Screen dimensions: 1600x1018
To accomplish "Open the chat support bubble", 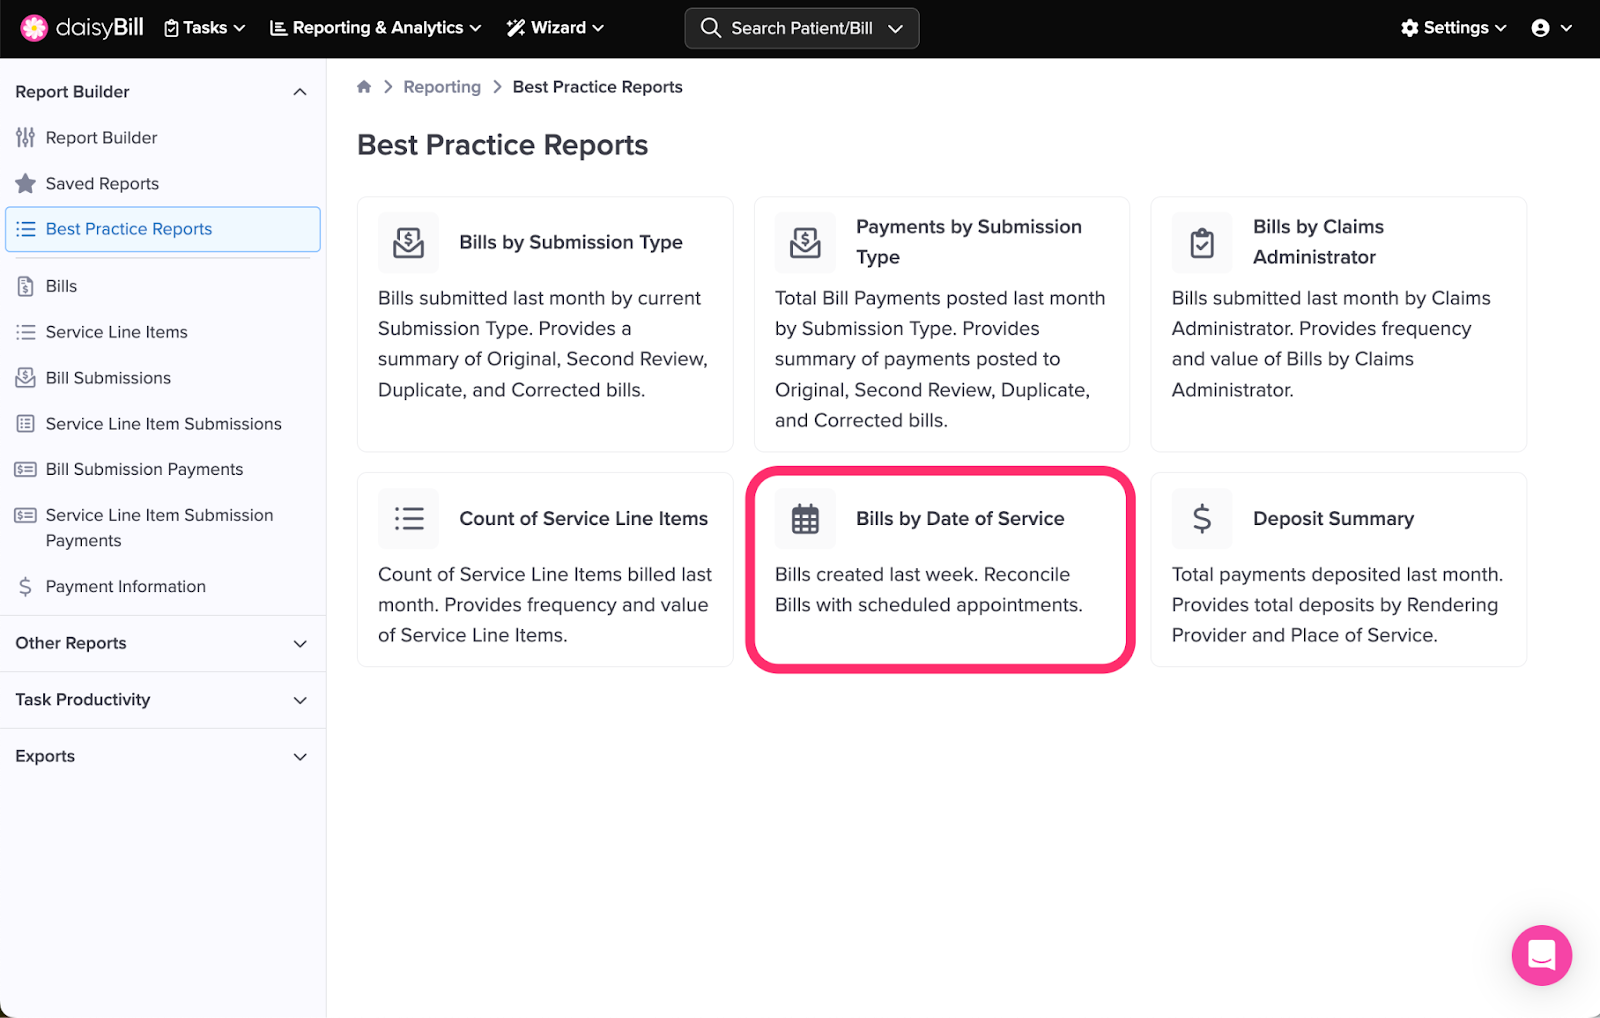I will click(x=1541, y=955).
